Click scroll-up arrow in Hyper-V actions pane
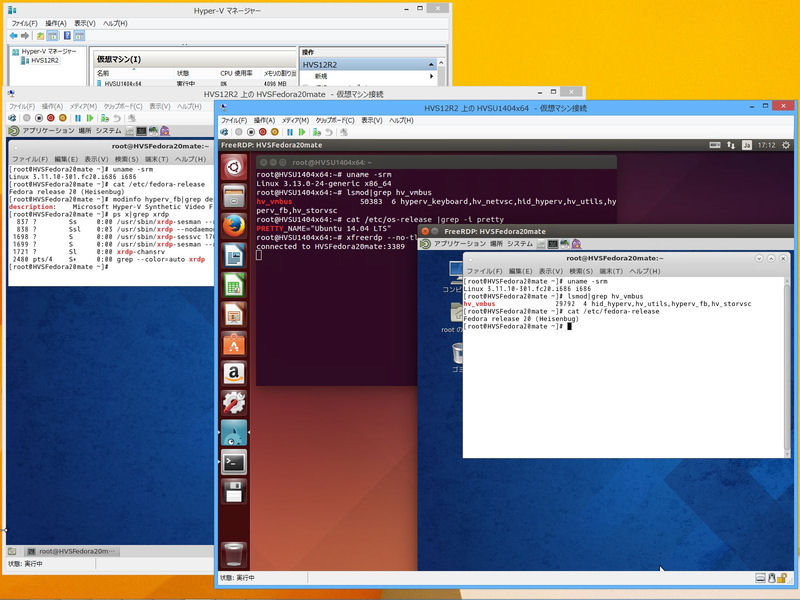Viewport: 800px width, 600px height. [441, 63]
